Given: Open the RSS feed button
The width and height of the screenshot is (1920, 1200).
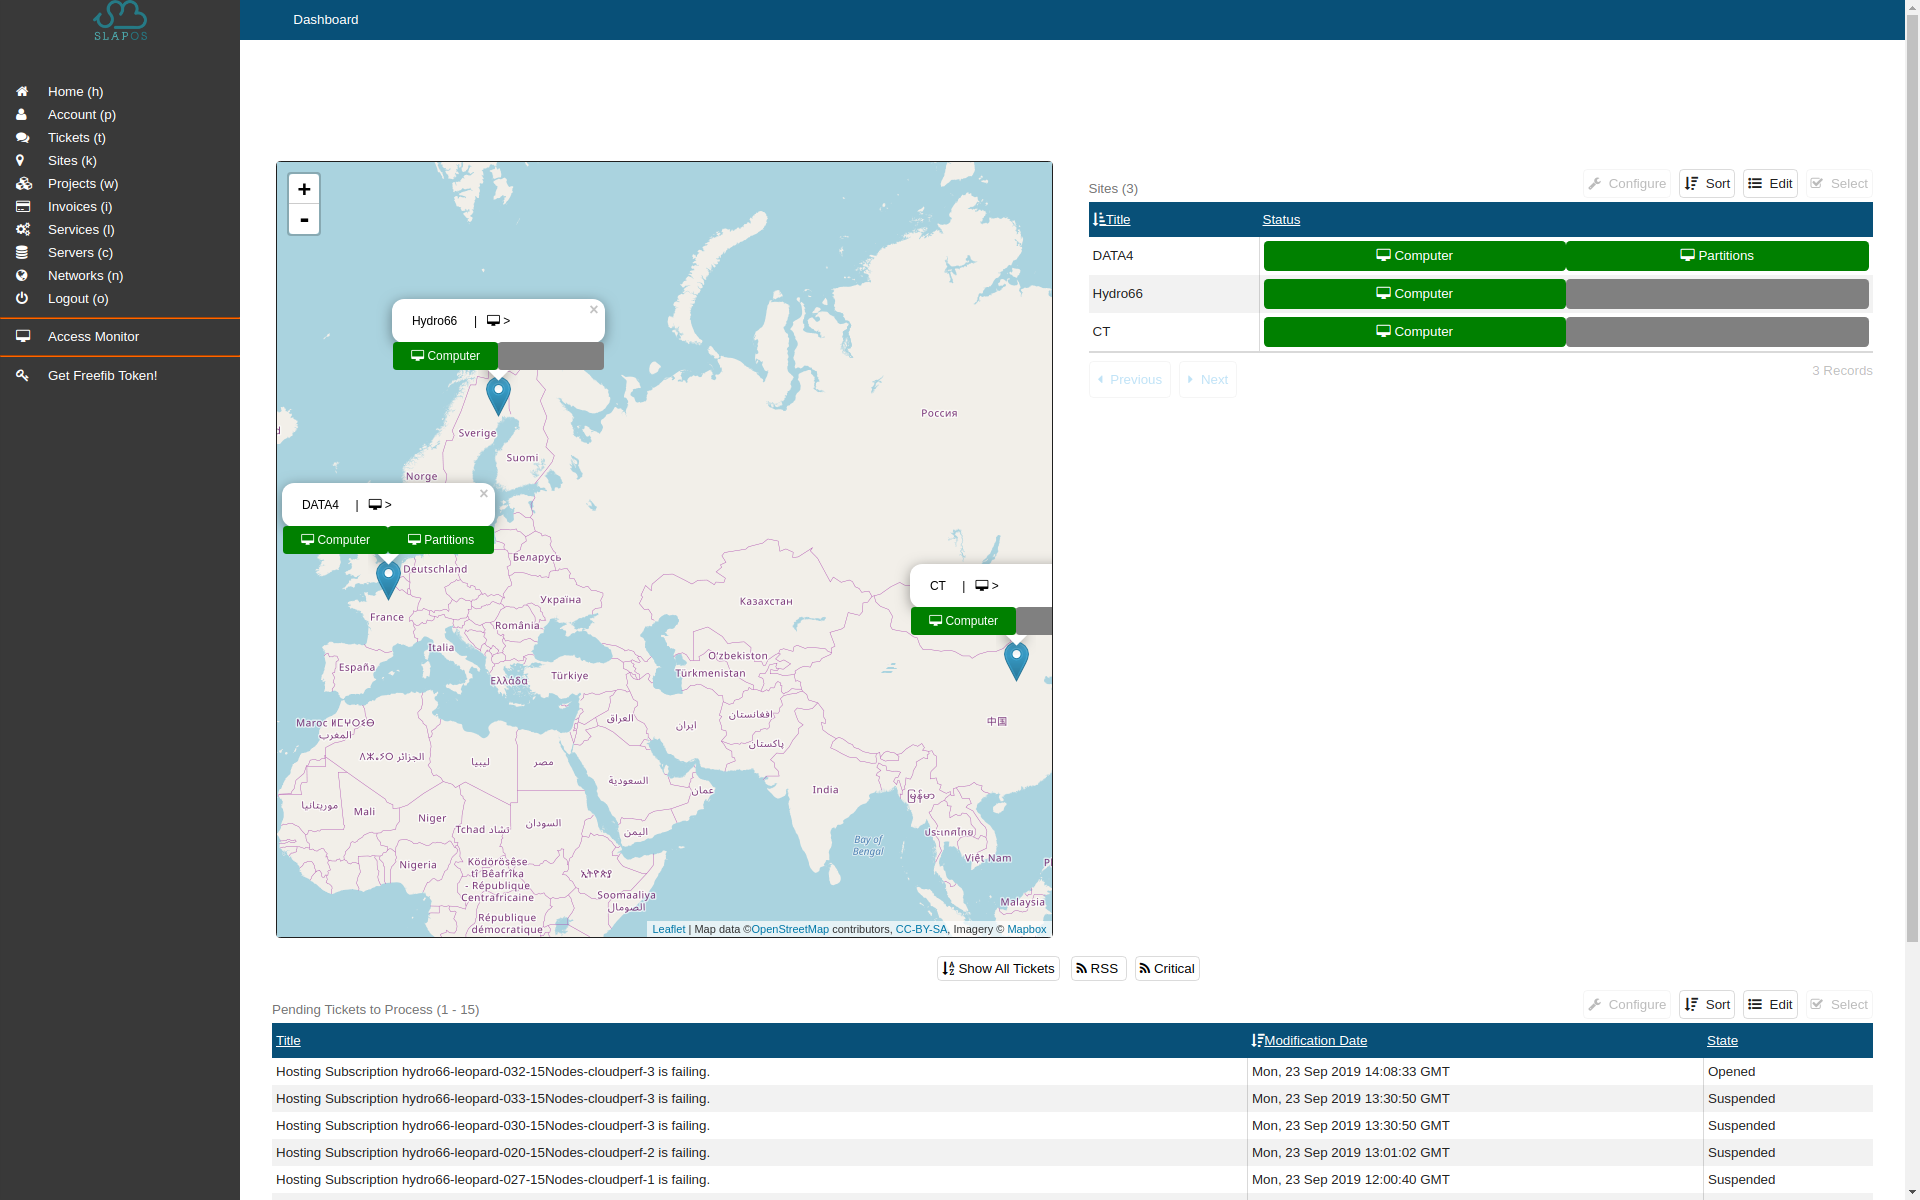Looking at the screenshot, I should pyautogui.click(x=1098, y=968).
